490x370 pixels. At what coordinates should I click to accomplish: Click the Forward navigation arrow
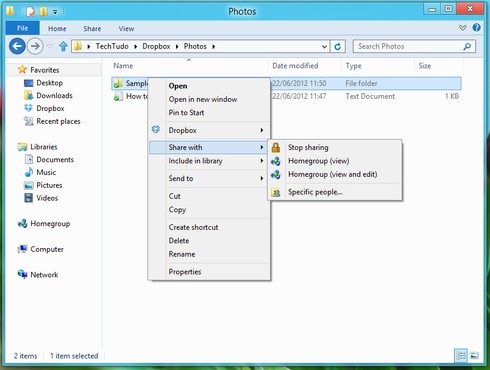coord(35,46)
